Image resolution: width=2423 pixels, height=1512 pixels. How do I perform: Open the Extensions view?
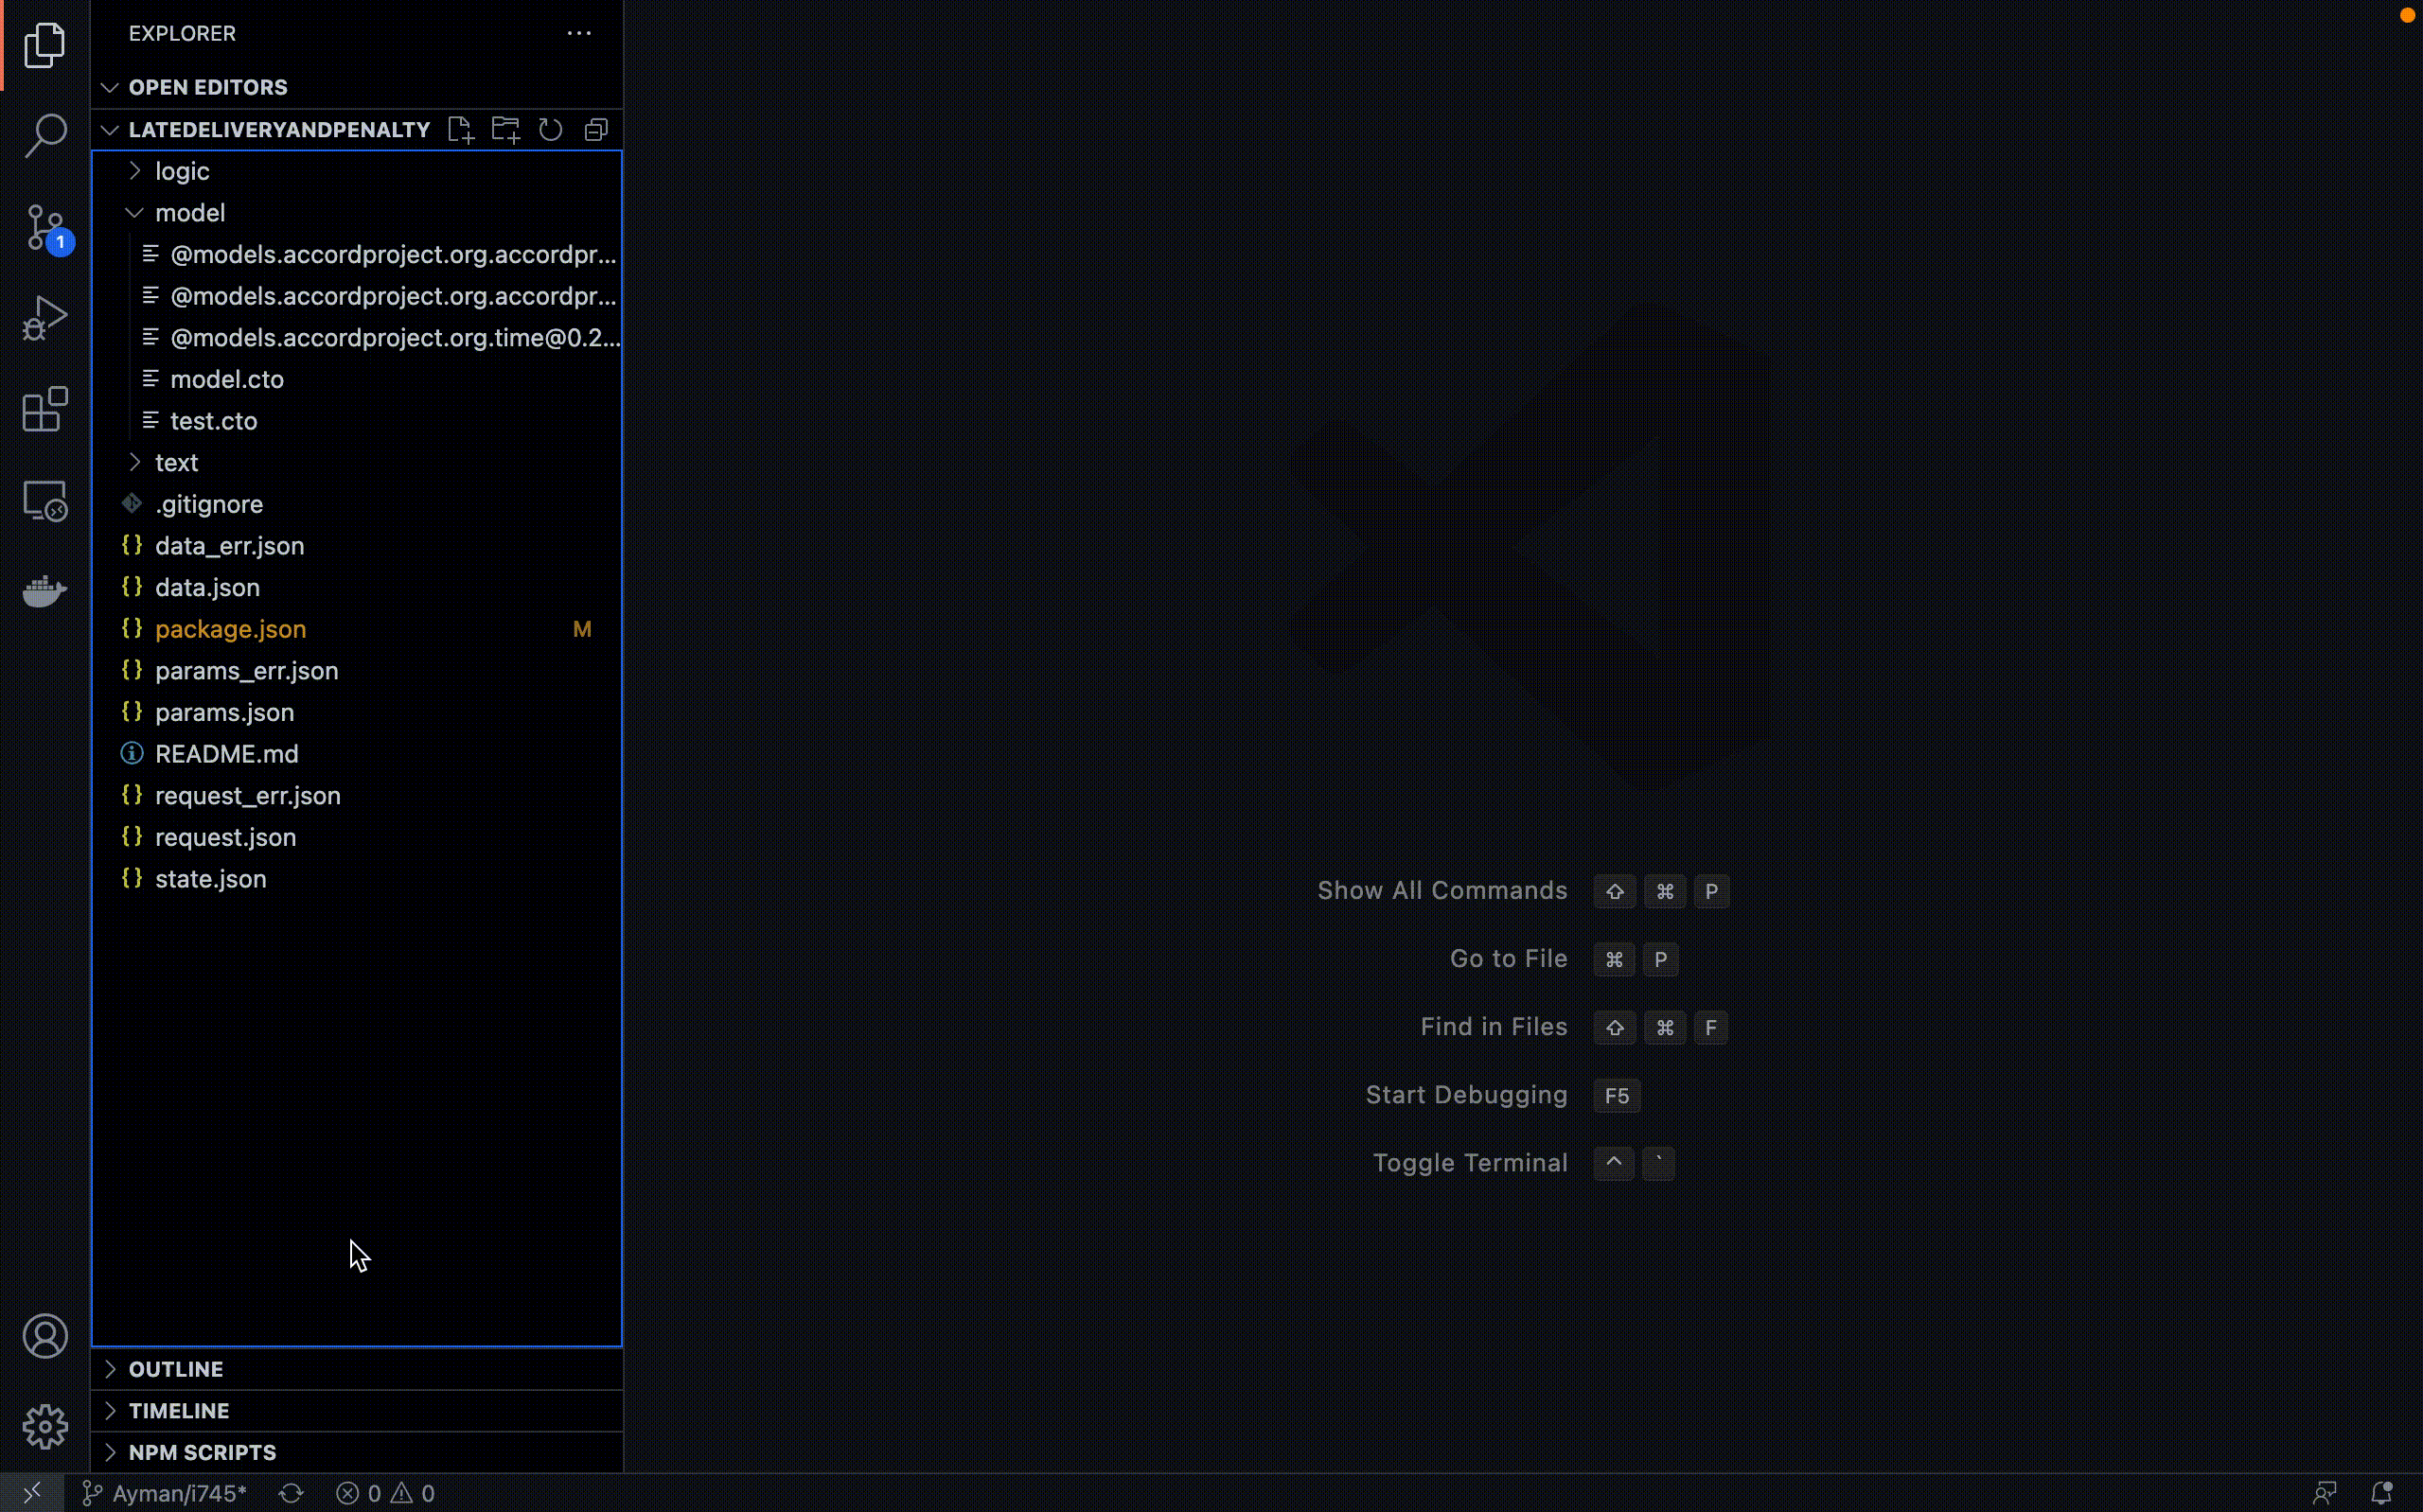click(45, 409)
